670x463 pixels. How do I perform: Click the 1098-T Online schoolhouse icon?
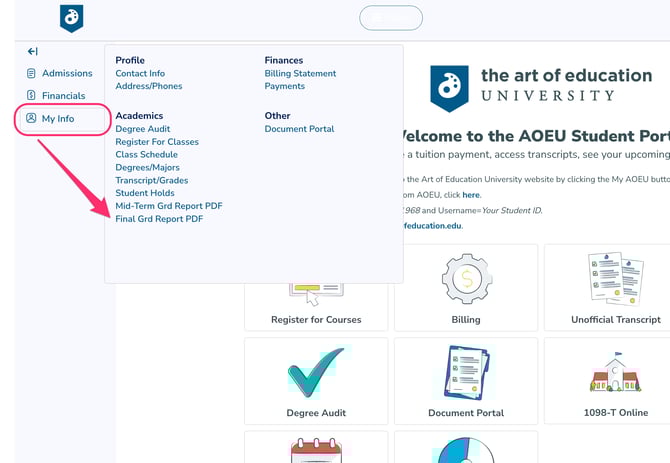(616, 372)
